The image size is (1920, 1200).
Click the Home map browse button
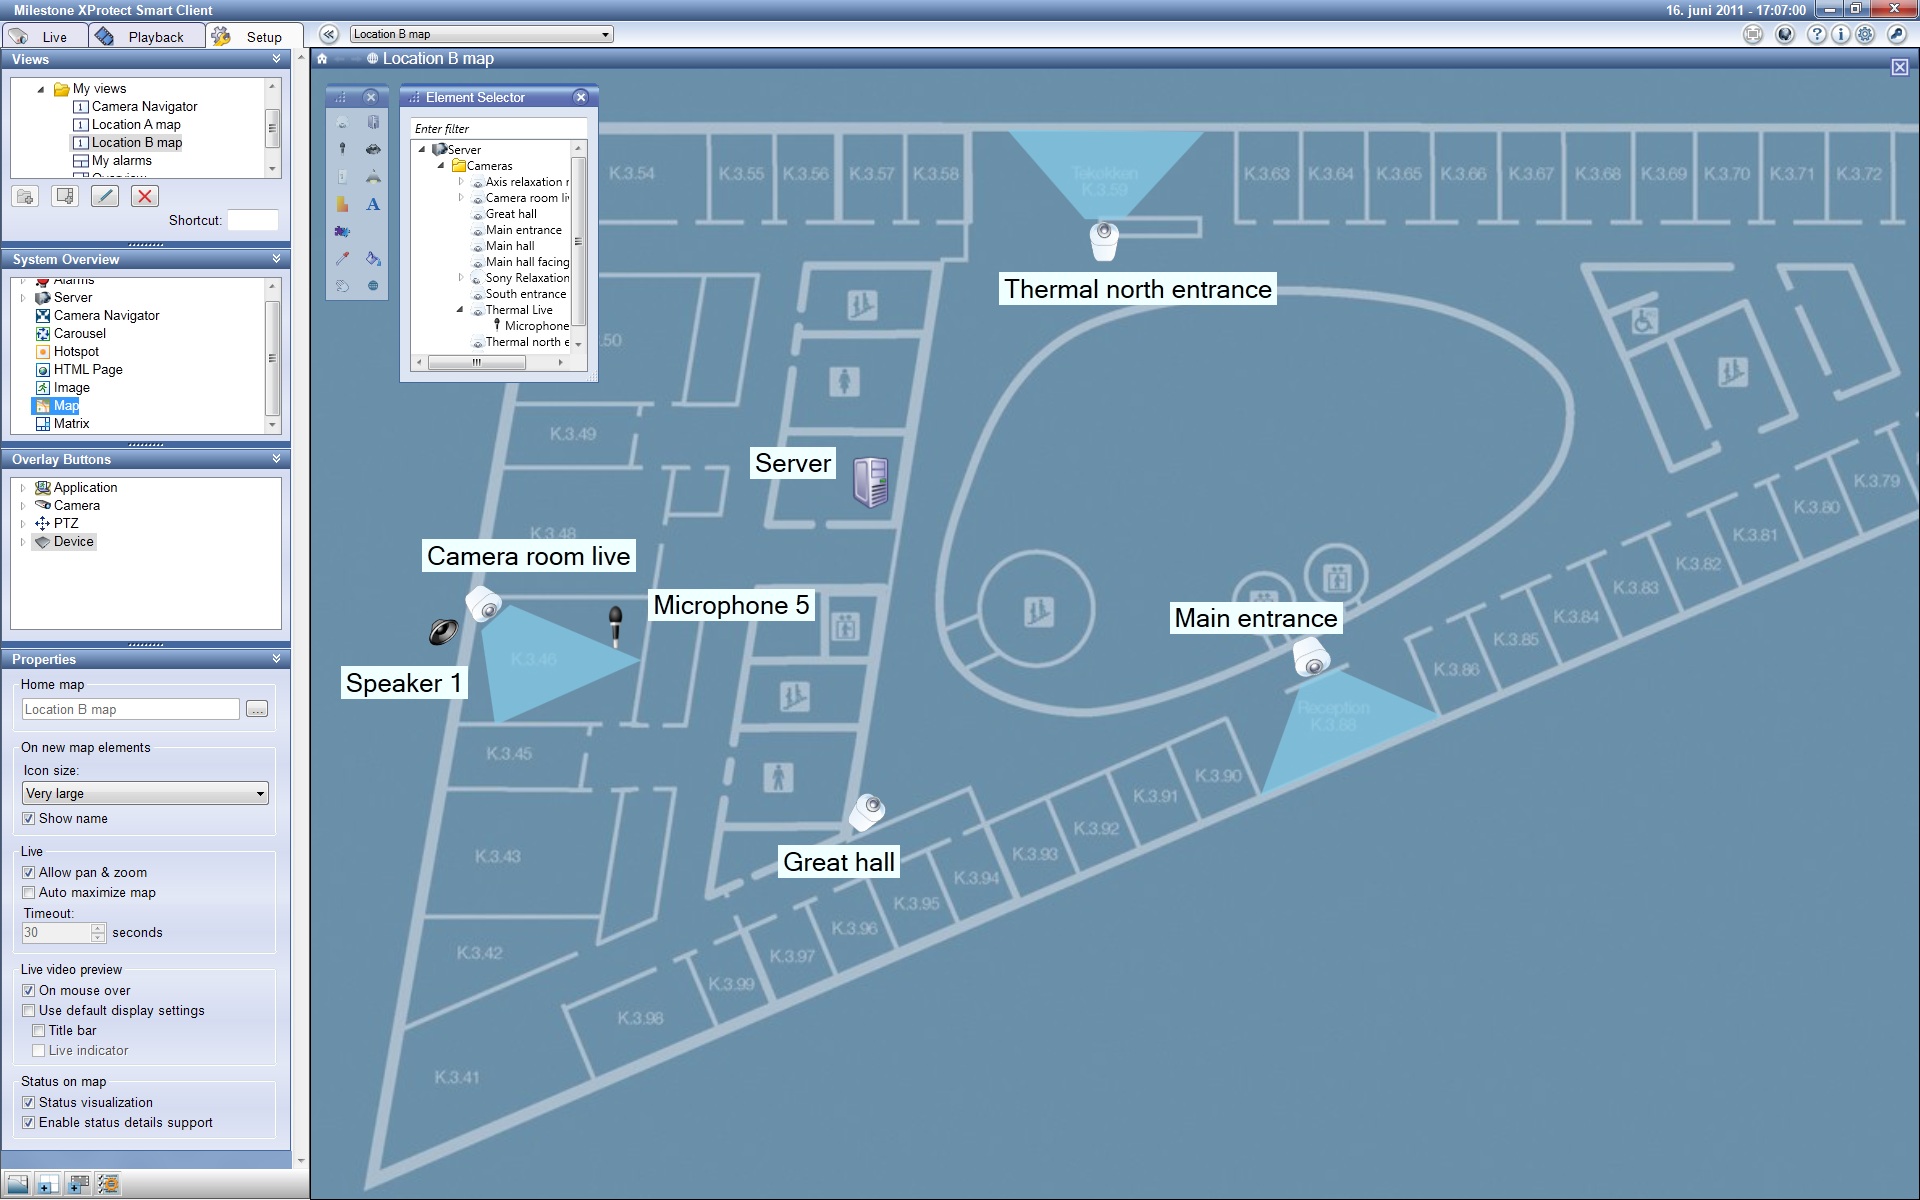(x=257, y=710)
